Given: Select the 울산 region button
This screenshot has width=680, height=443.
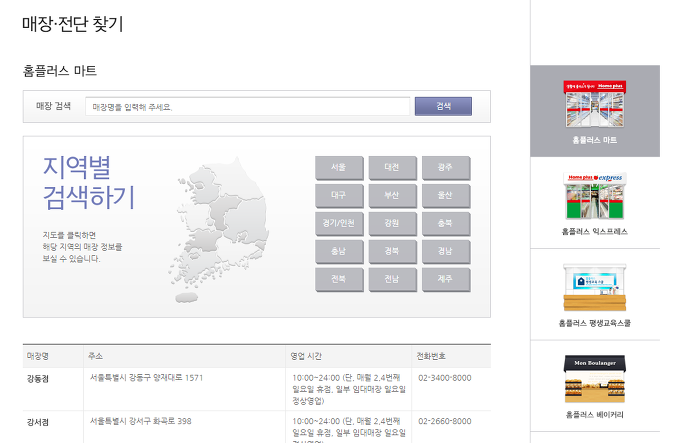Looking at the screenshot, I should (446, 196).
